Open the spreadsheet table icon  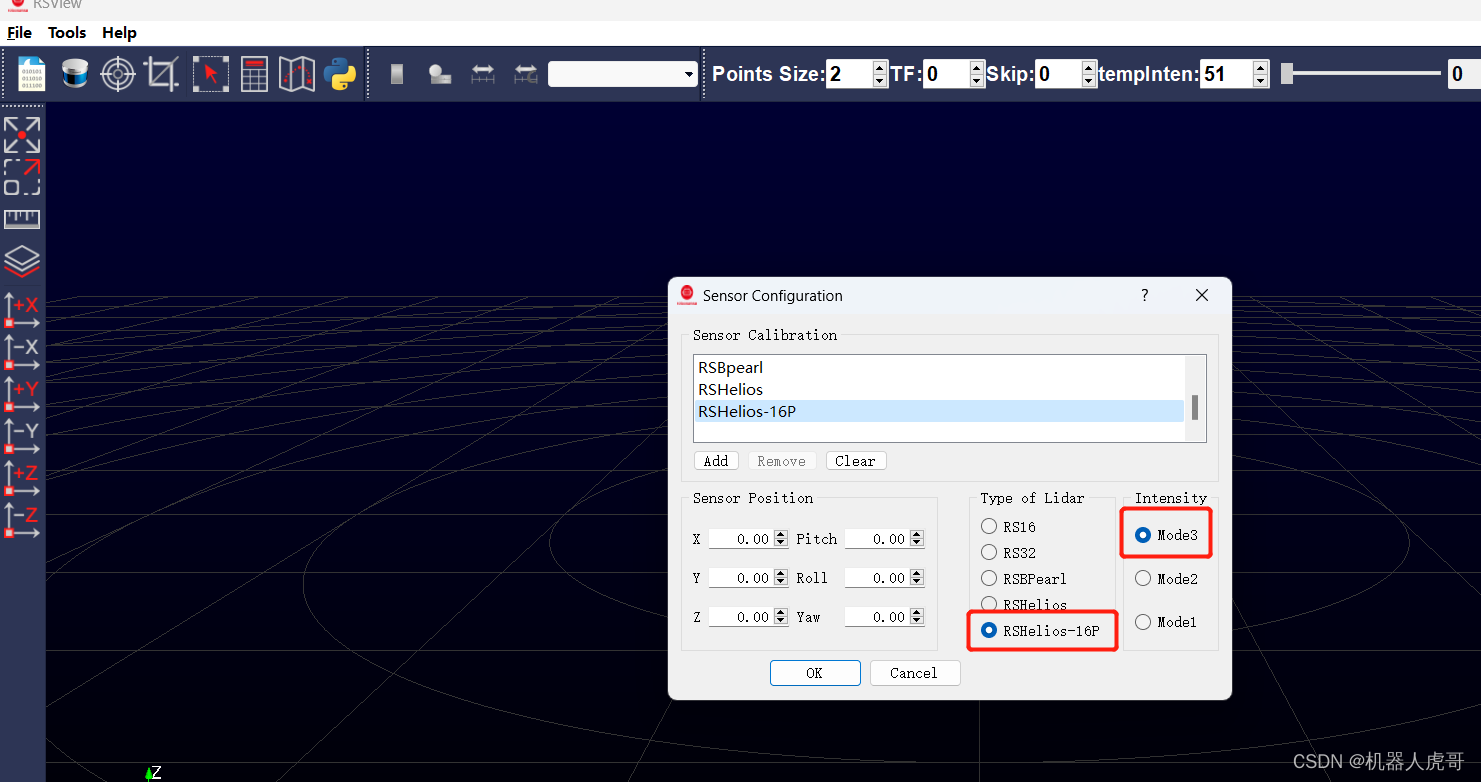pos(255,74)
